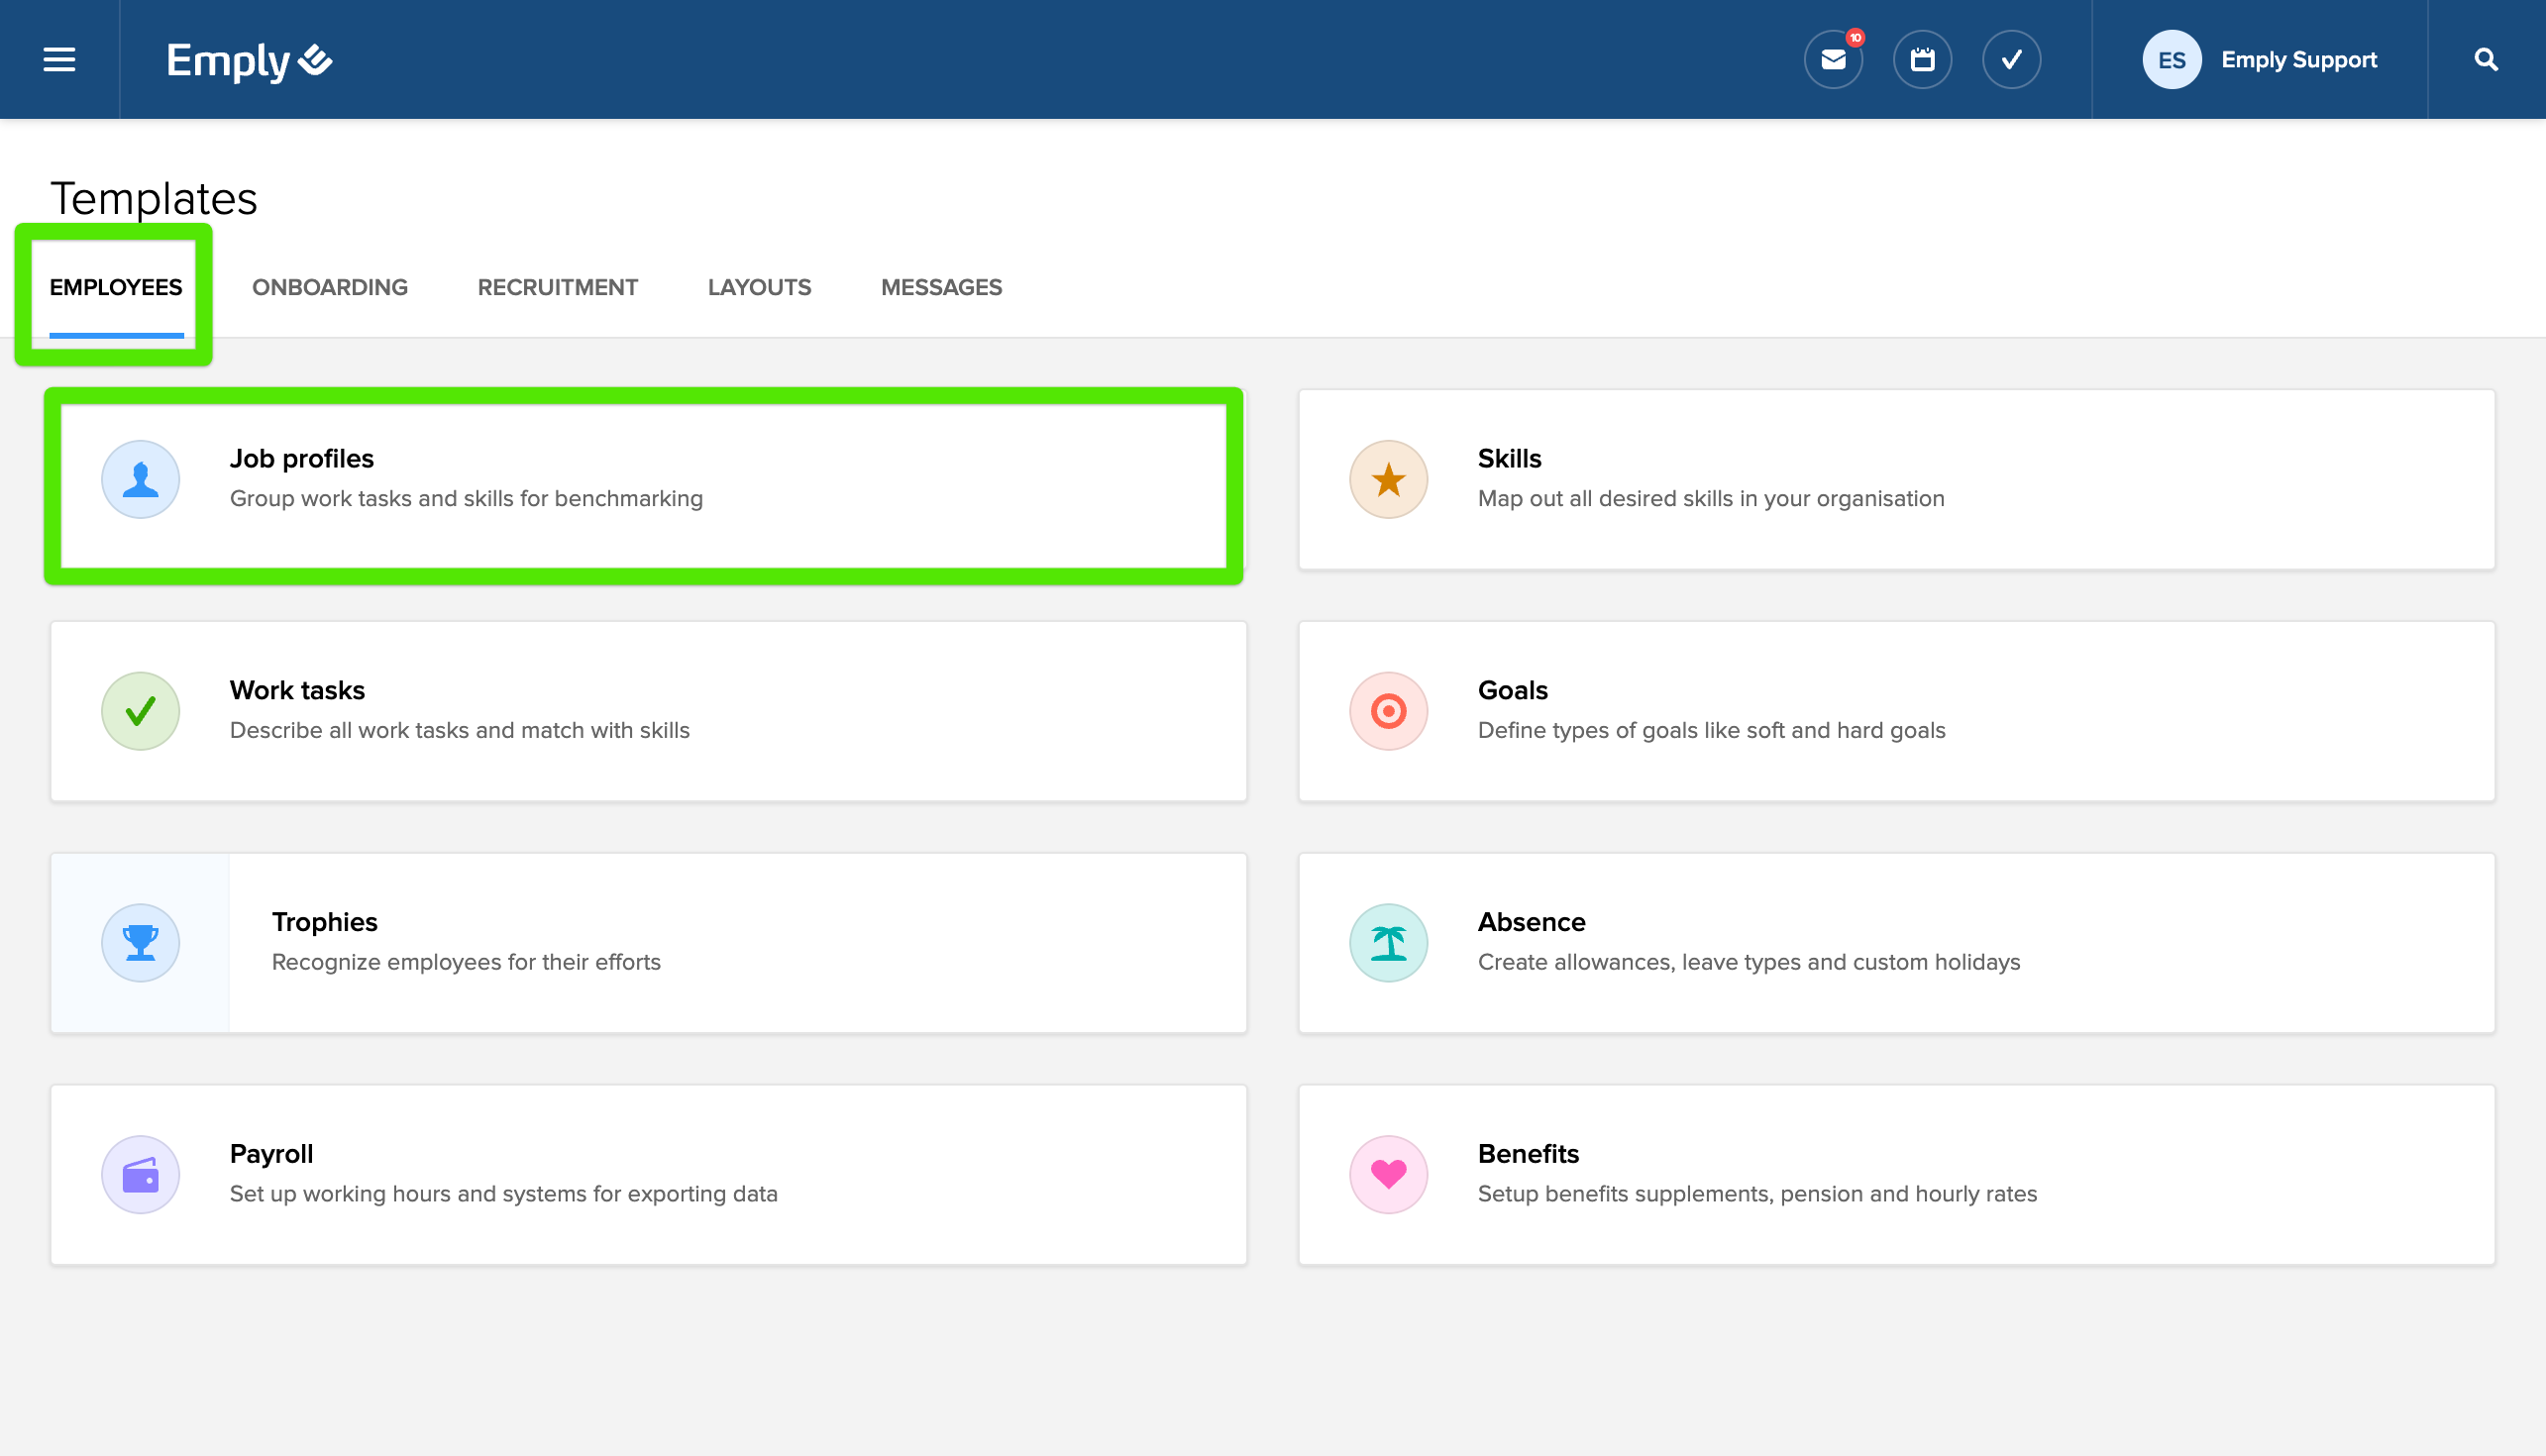Open the messages envelope icon

1833,60
